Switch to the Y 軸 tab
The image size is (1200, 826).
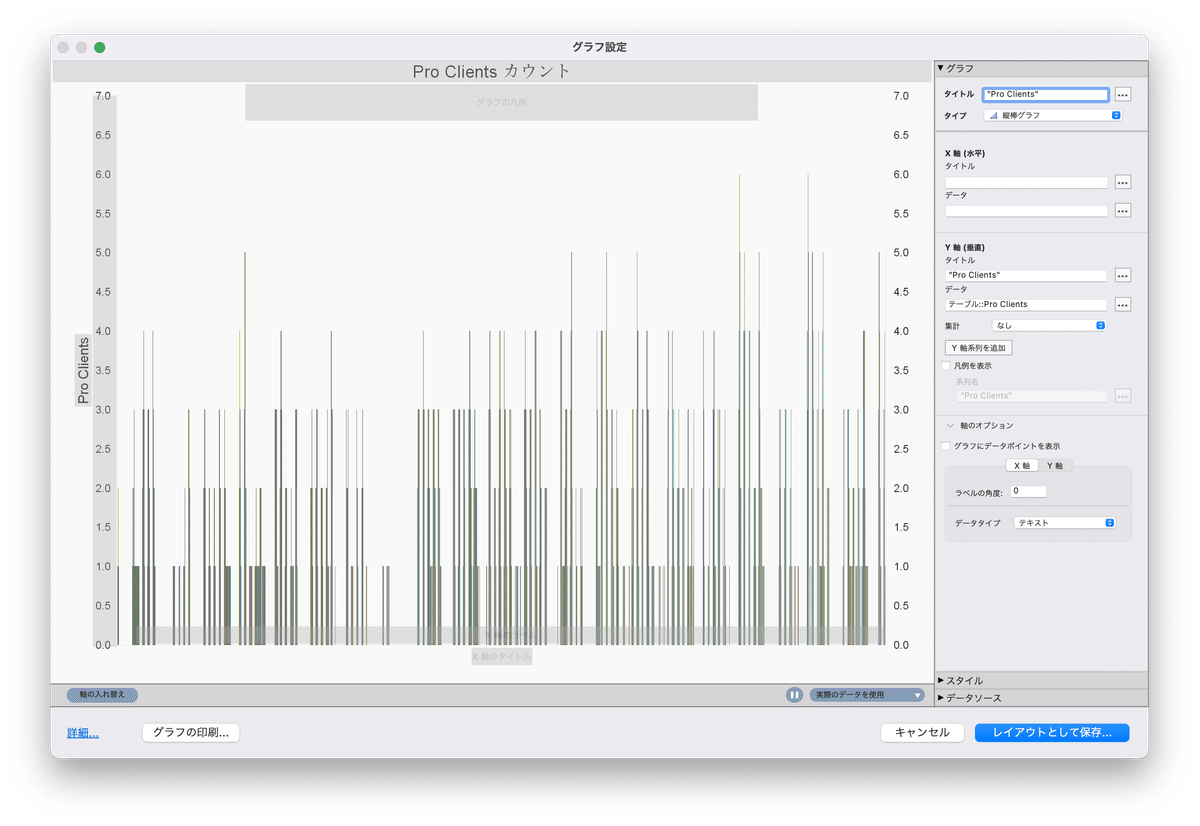[1056, 465]
